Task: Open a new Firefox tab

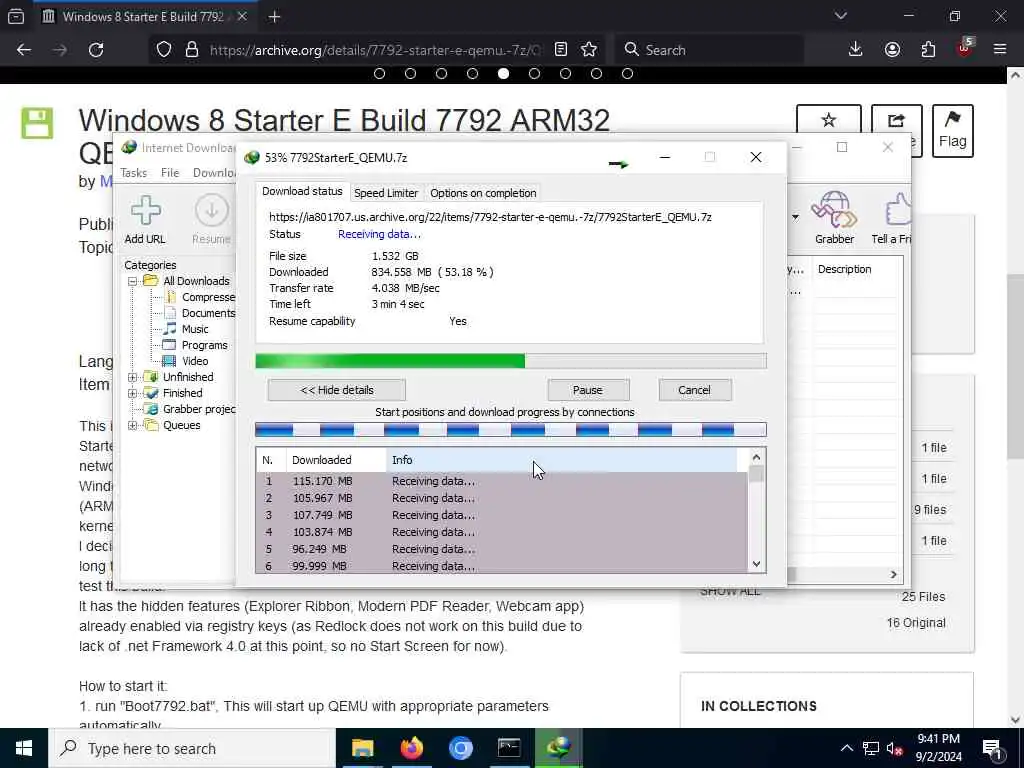Action: 274,16
